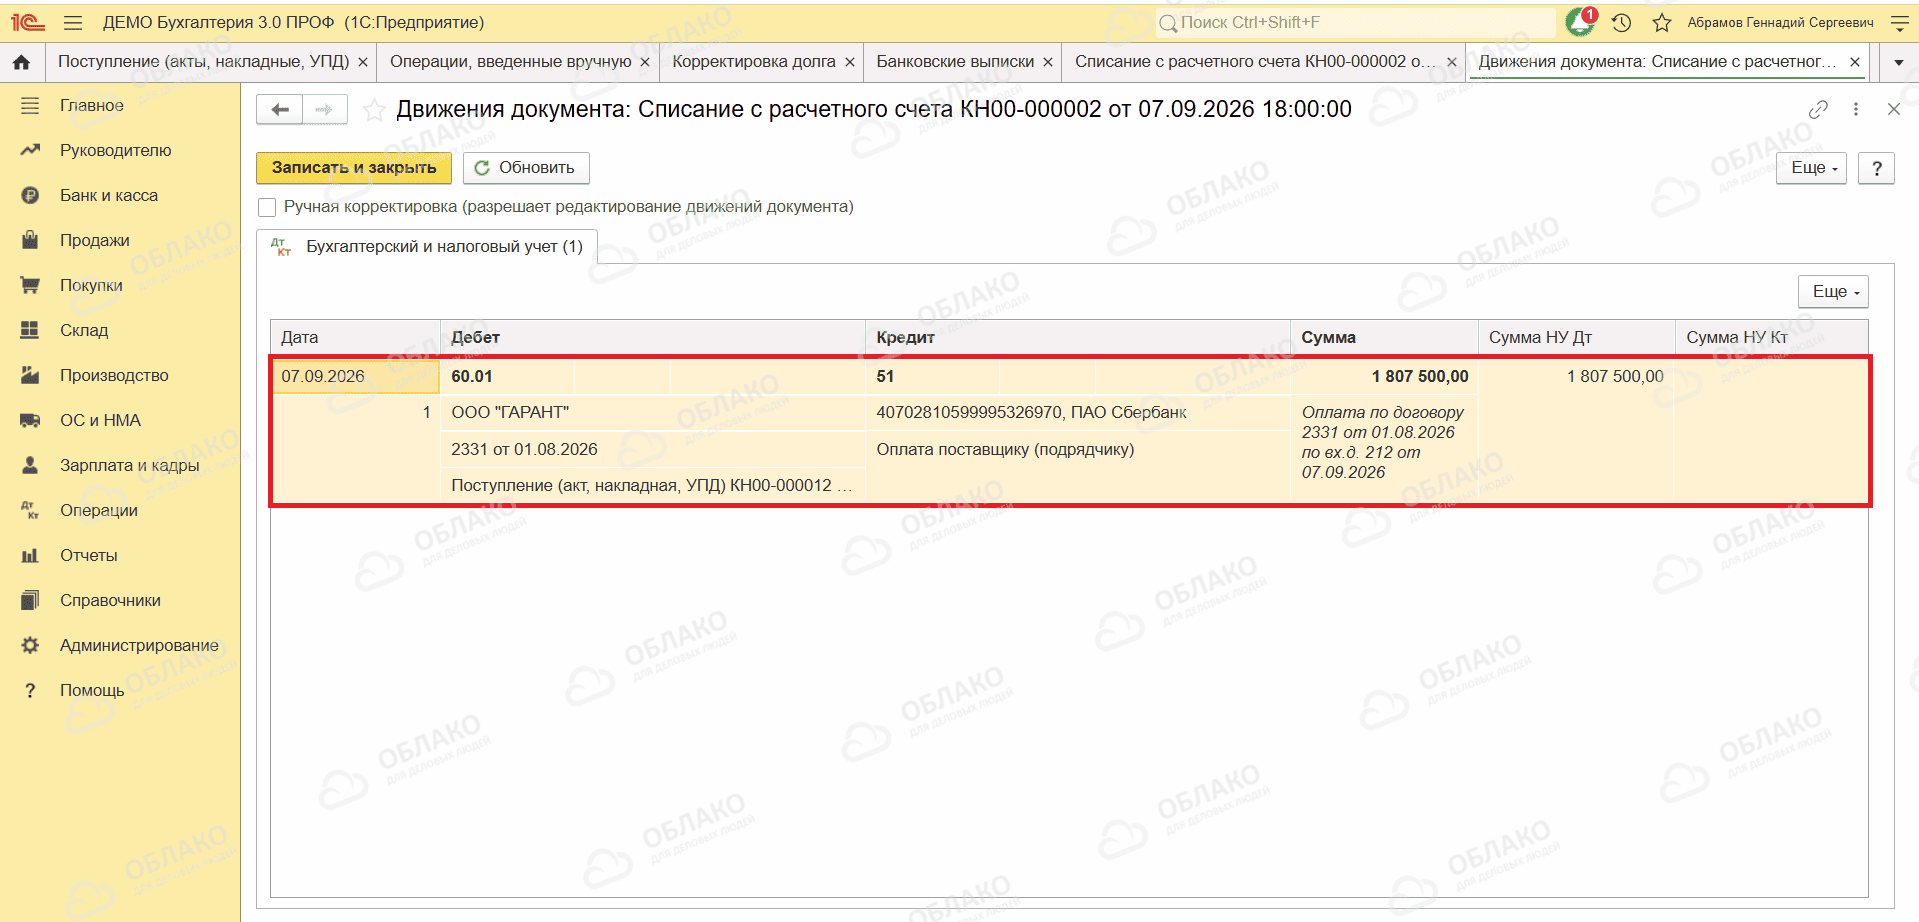Open the Операции sidebar section
The image size is (1919, 922).
coord(98,510)
